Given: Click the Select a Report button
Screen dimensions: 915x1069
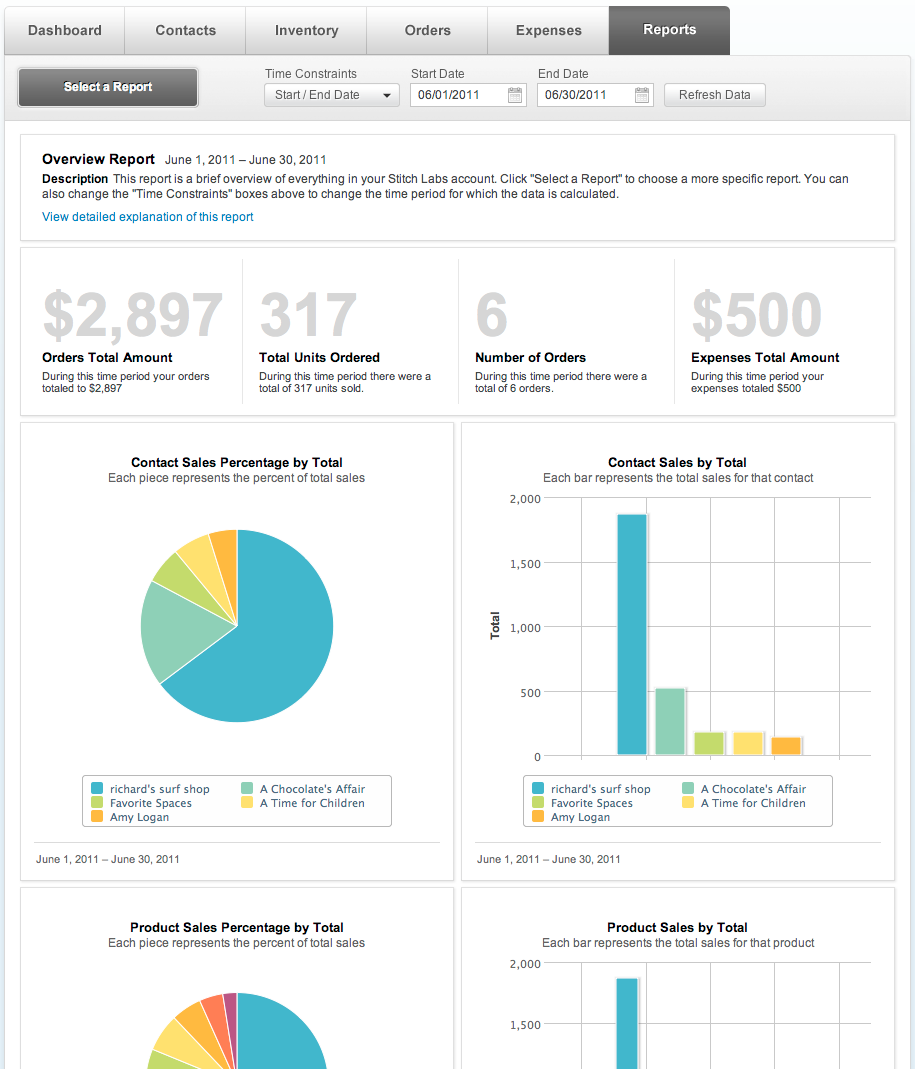Looking at the screenshot, I should [x=108, y=87].
